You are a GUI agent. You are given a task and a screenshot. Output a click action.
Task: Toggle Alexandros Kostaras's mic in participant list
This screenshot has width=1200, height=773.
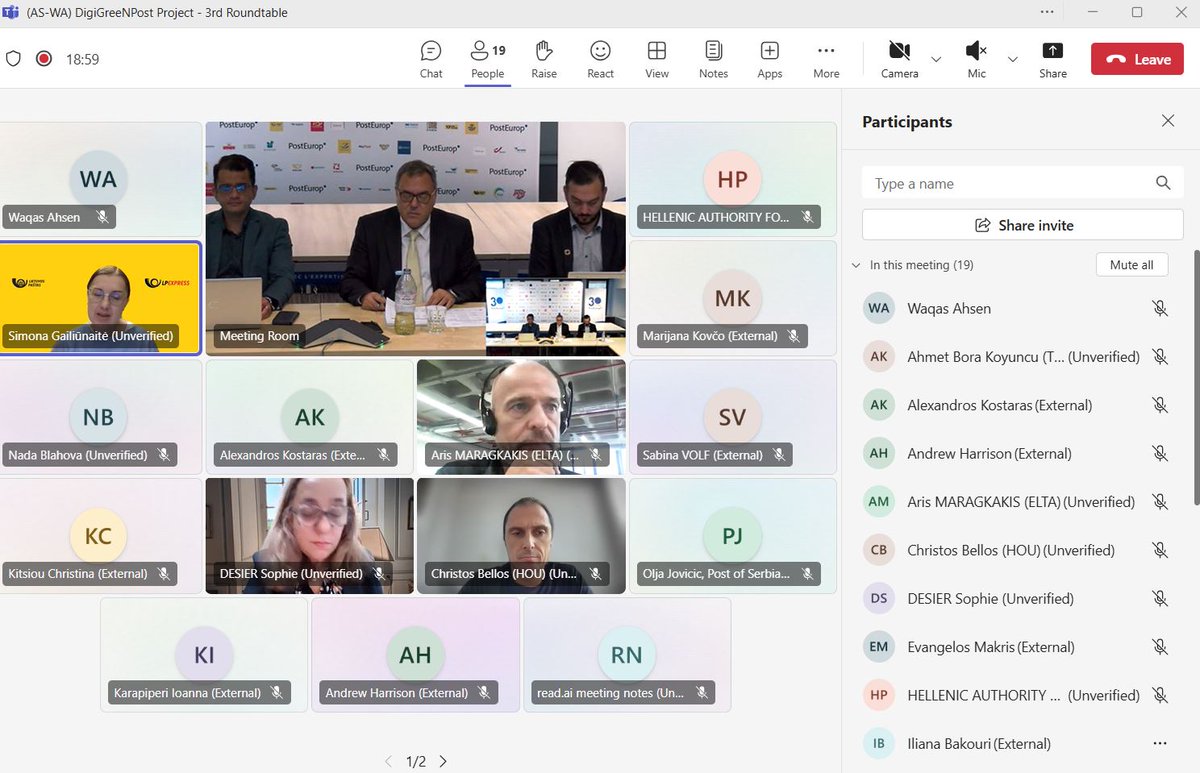click(x=1159, y=405)
